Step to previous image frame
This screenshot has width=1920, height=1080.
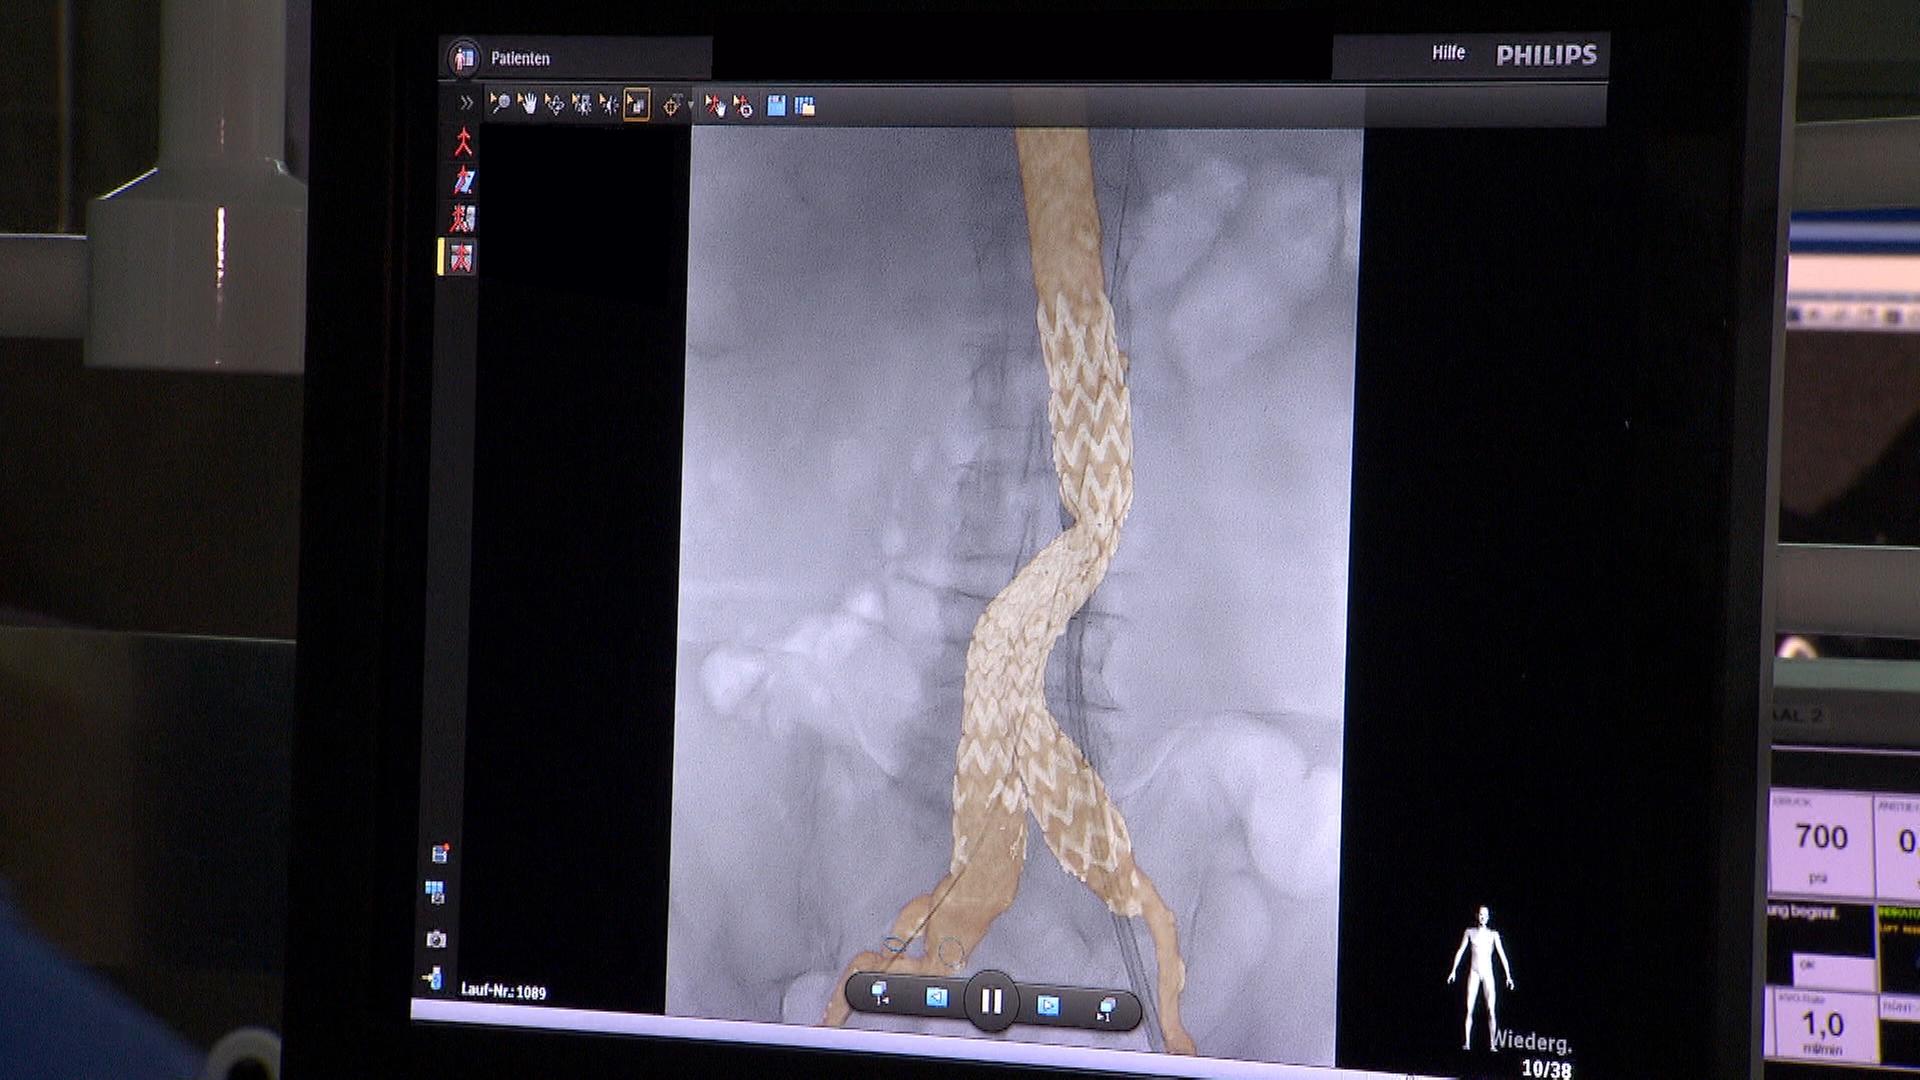pyautogui.click(x=936, y=997)
